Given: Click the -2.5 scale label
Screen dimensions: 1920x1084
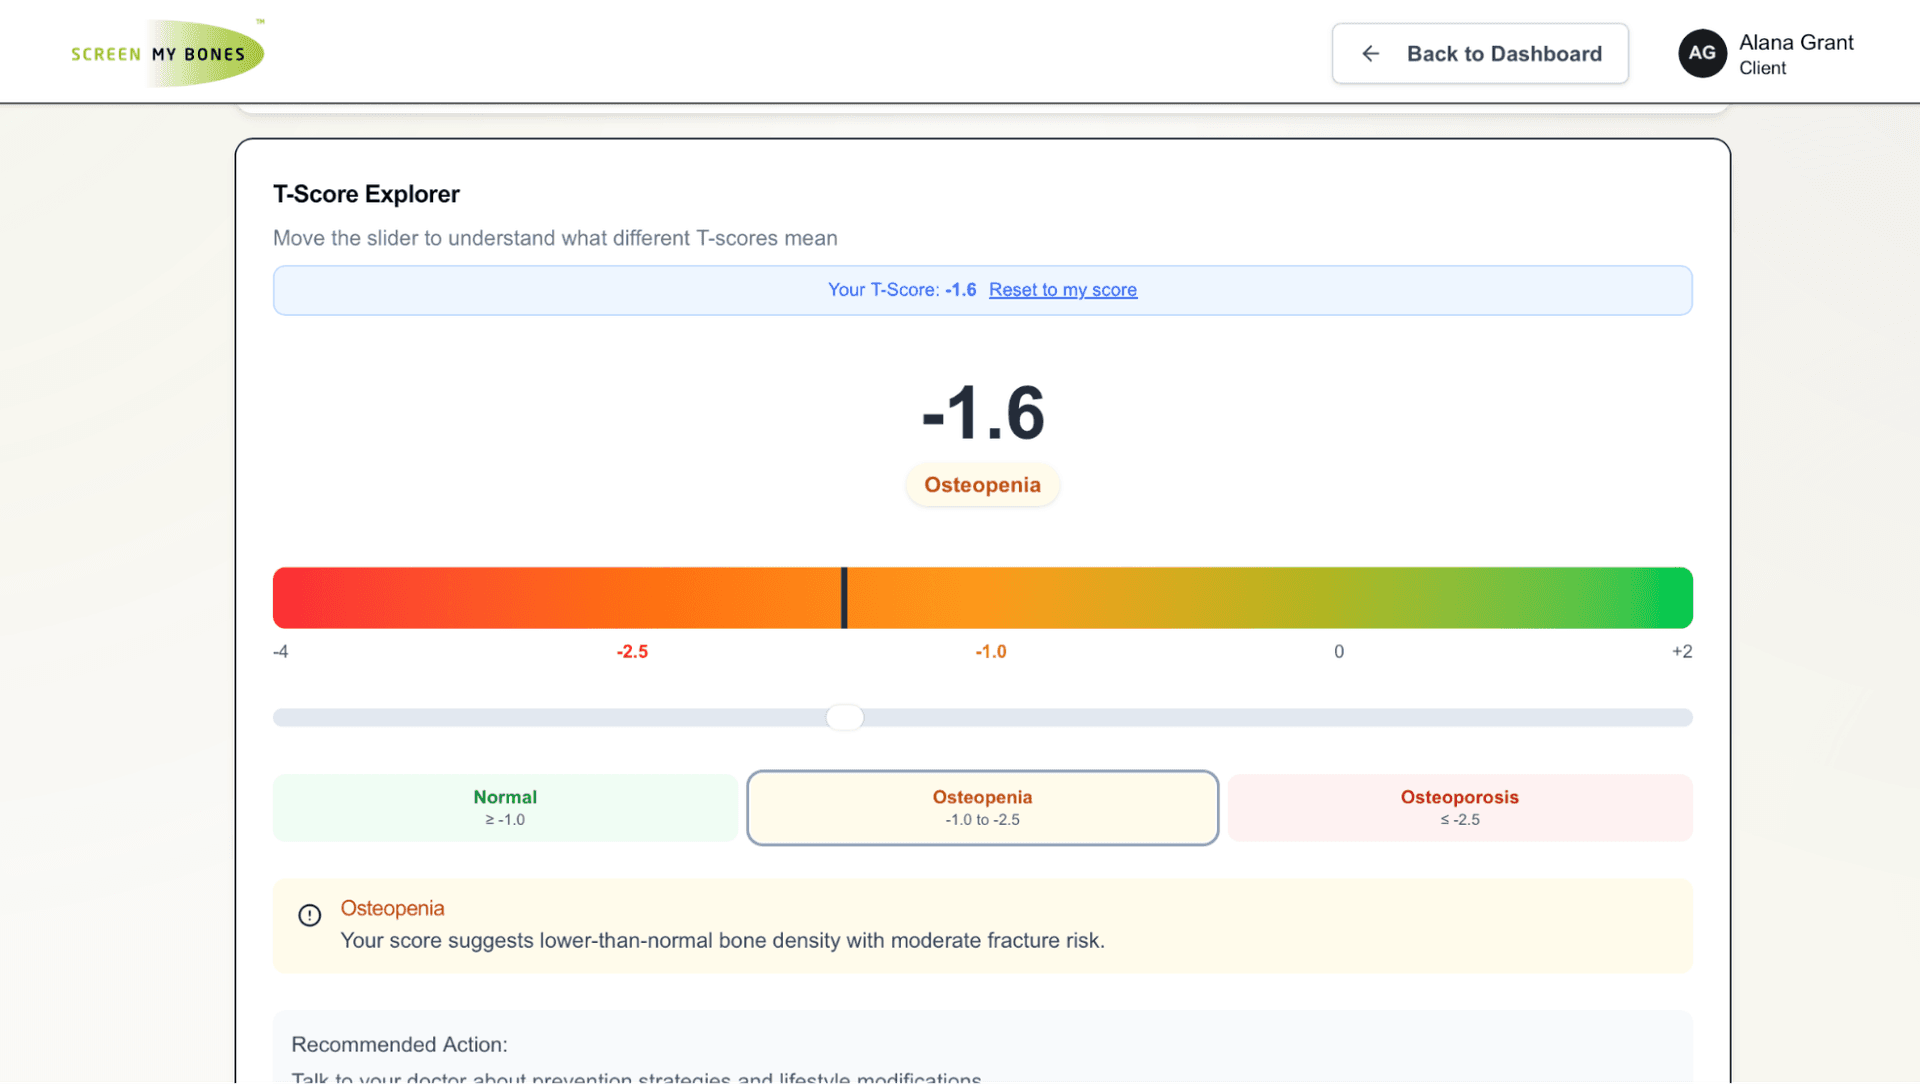Looking at the screenshot, I should (x=632, y=651).
